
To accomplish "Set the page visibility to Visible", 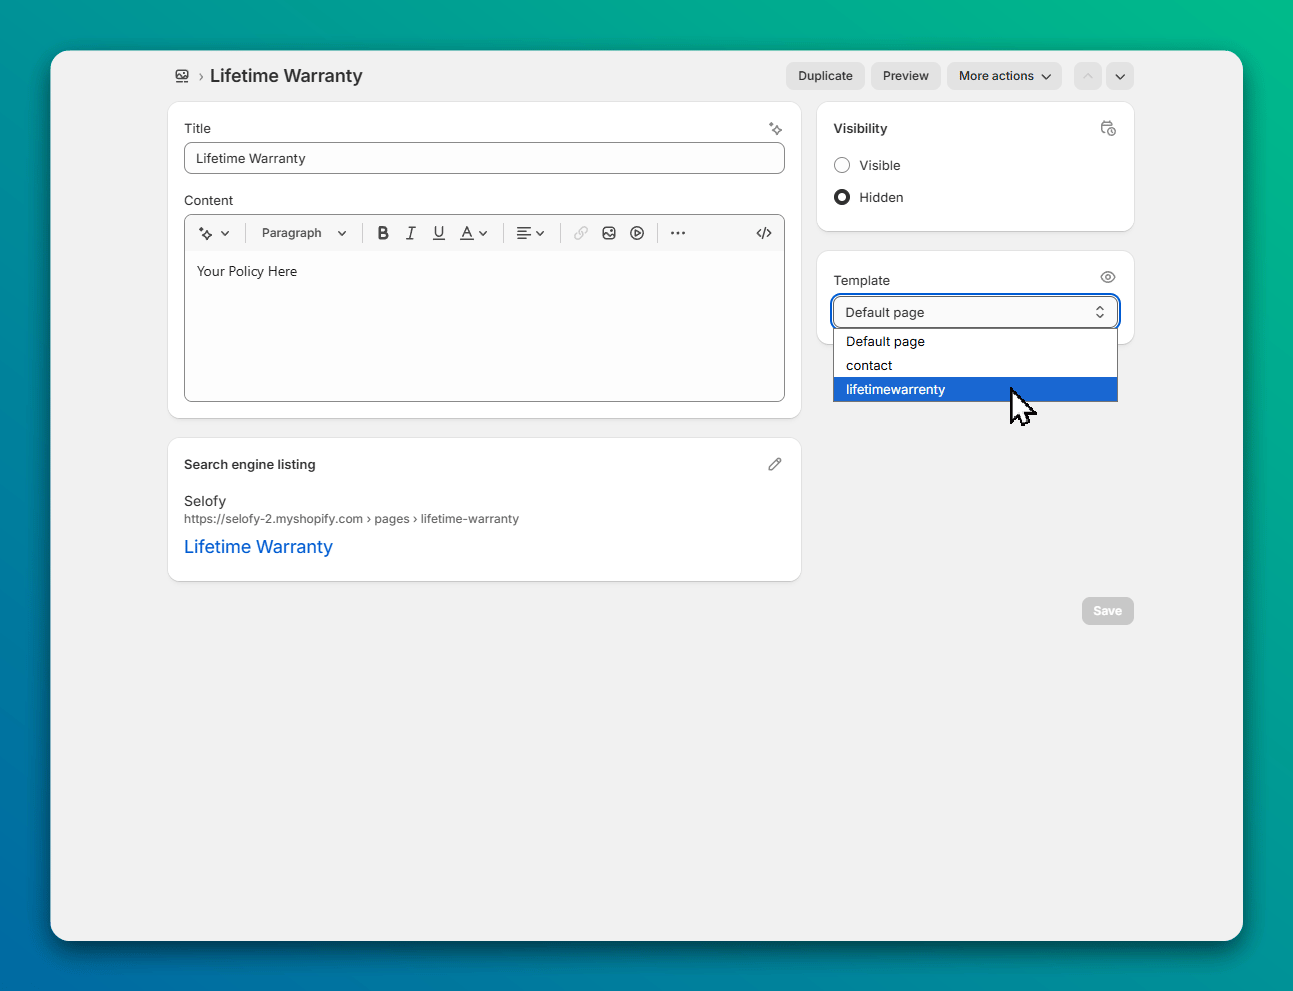I will (x=842, y=165).
